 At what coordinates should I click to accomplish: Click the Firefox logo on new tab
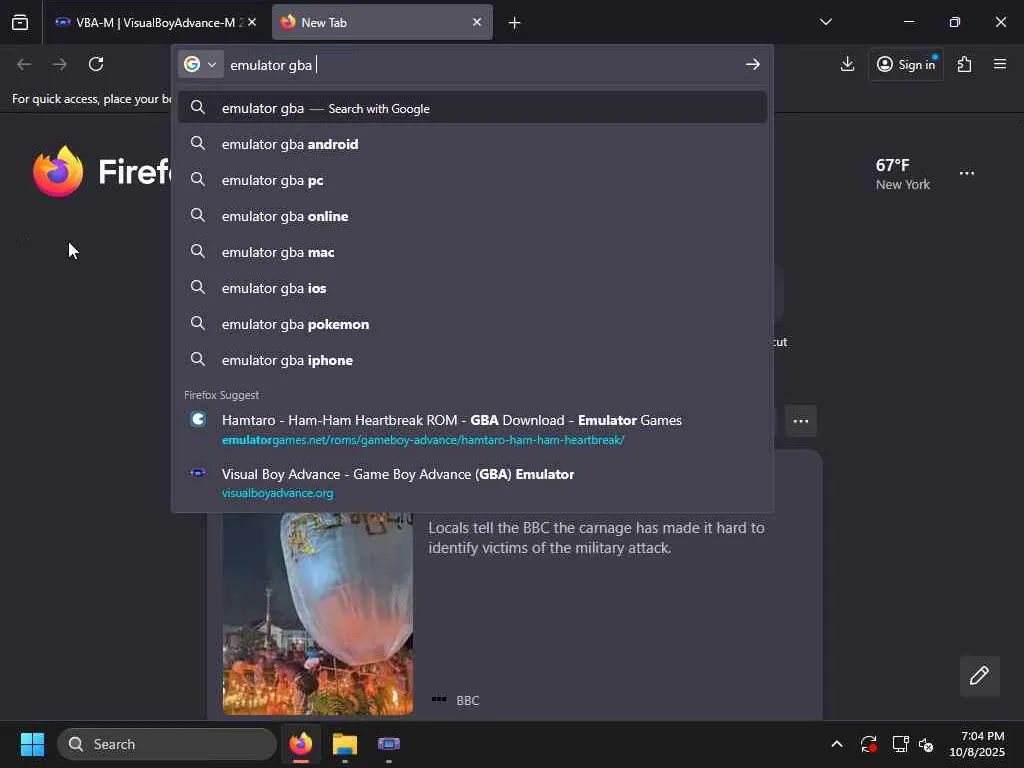(58, 172)
